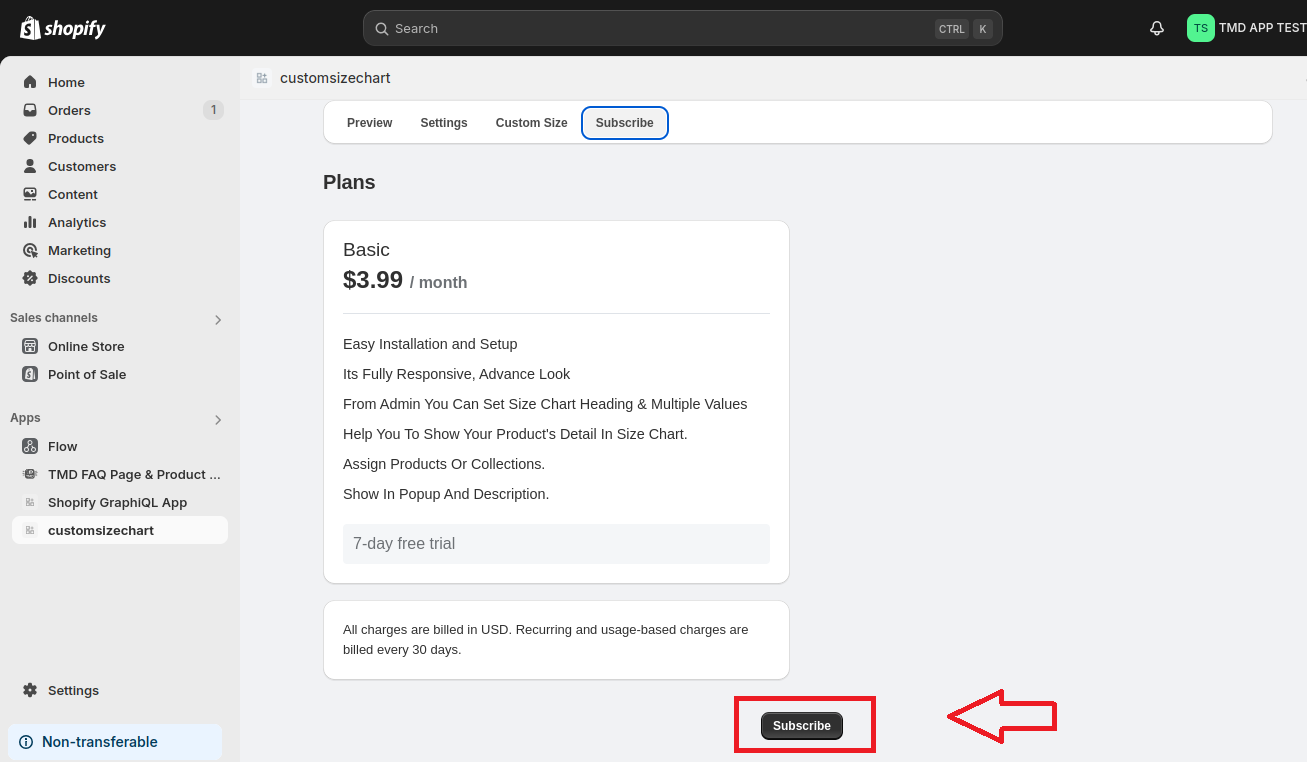Click the search input field
The image size is (1307, 762).
(x=660, y=29)
